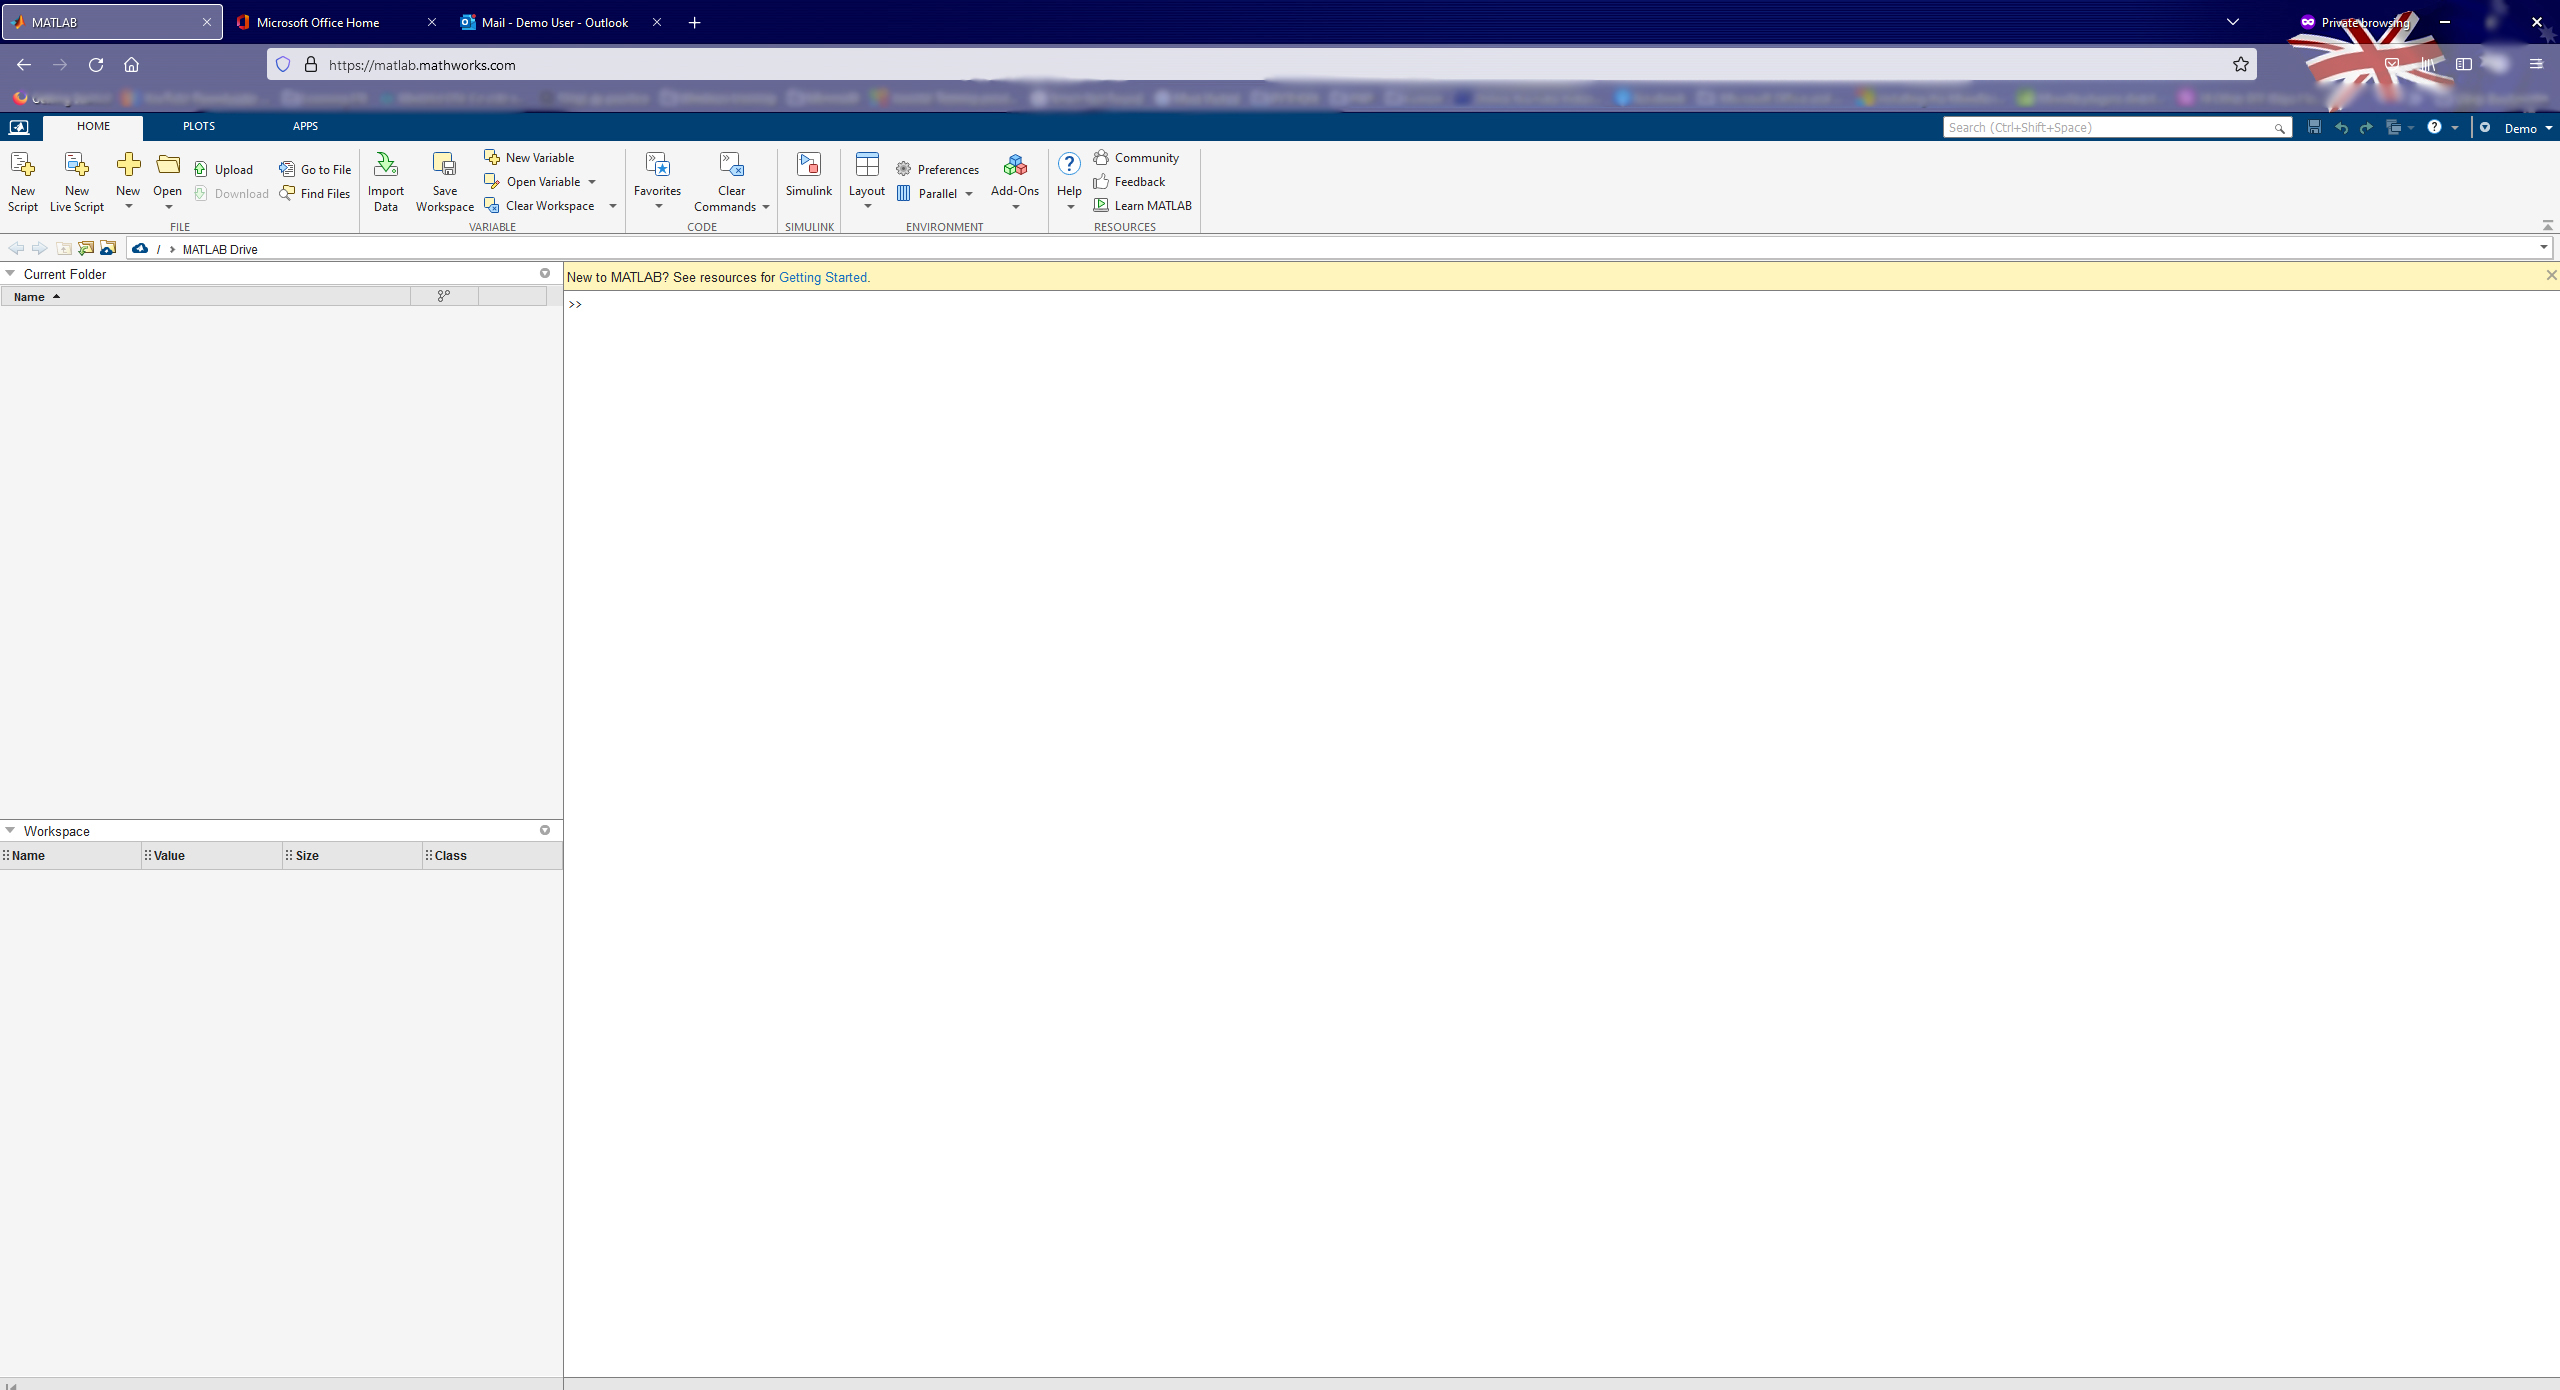
Task: Click the New Live Script icon
Action: (x=76, y=165)
